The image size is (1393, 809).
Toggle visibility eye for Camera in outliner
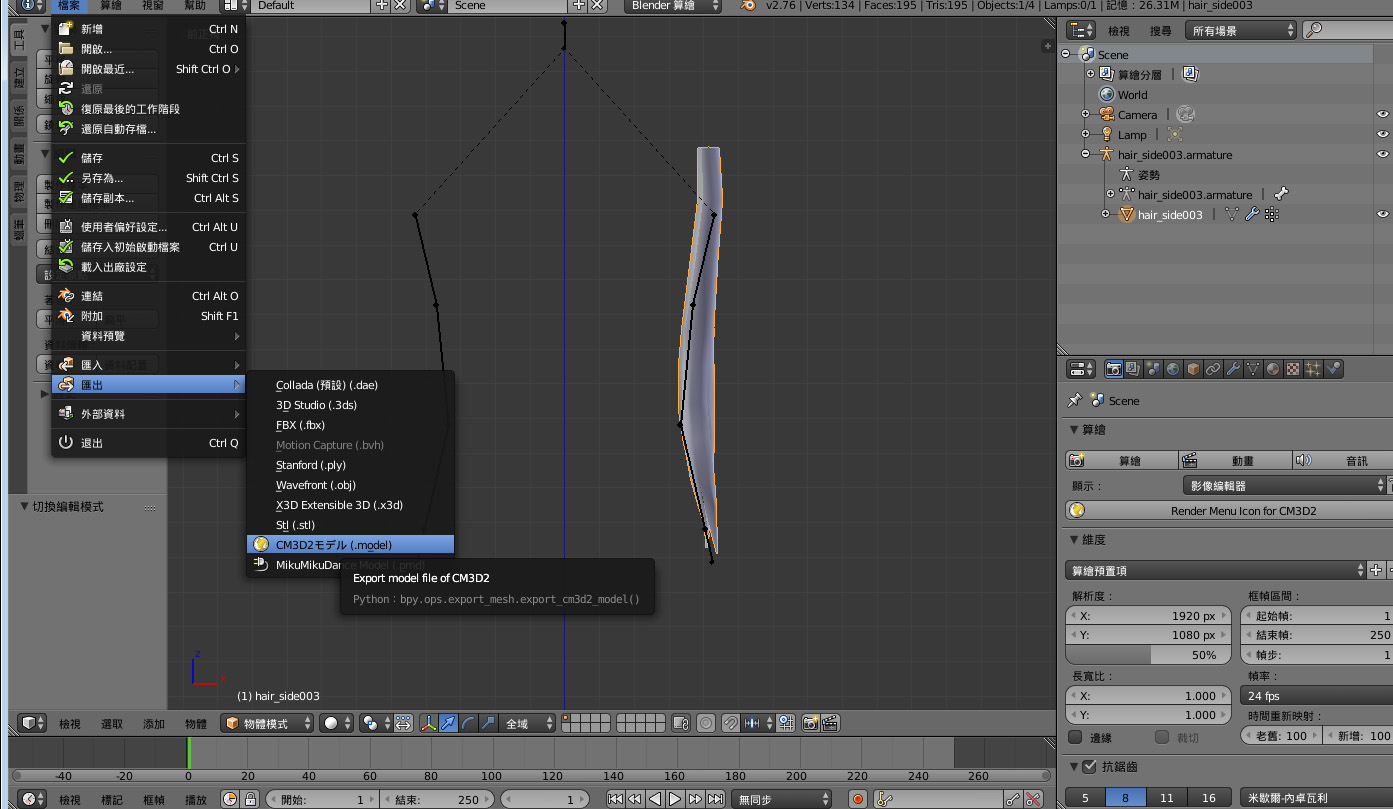click(x=1383, y=114)
